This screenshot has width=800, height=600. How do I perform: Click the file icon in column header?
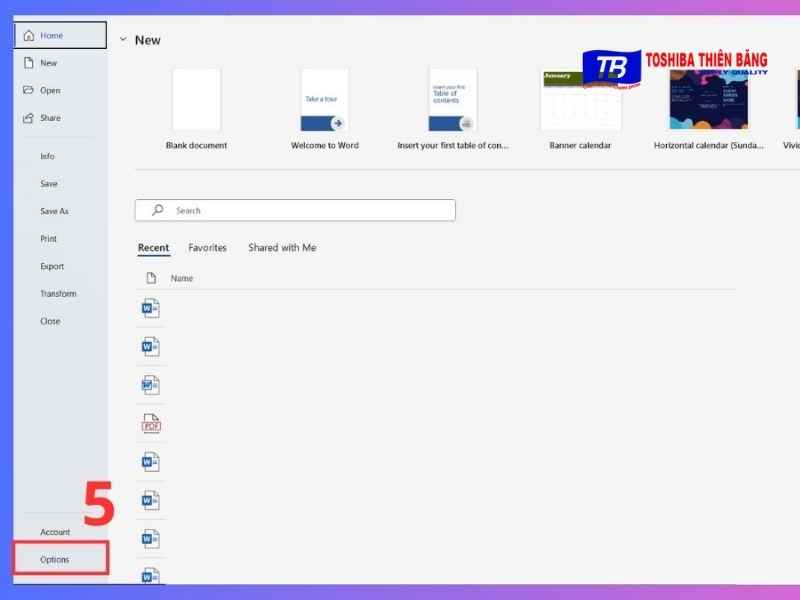[151, 278]
